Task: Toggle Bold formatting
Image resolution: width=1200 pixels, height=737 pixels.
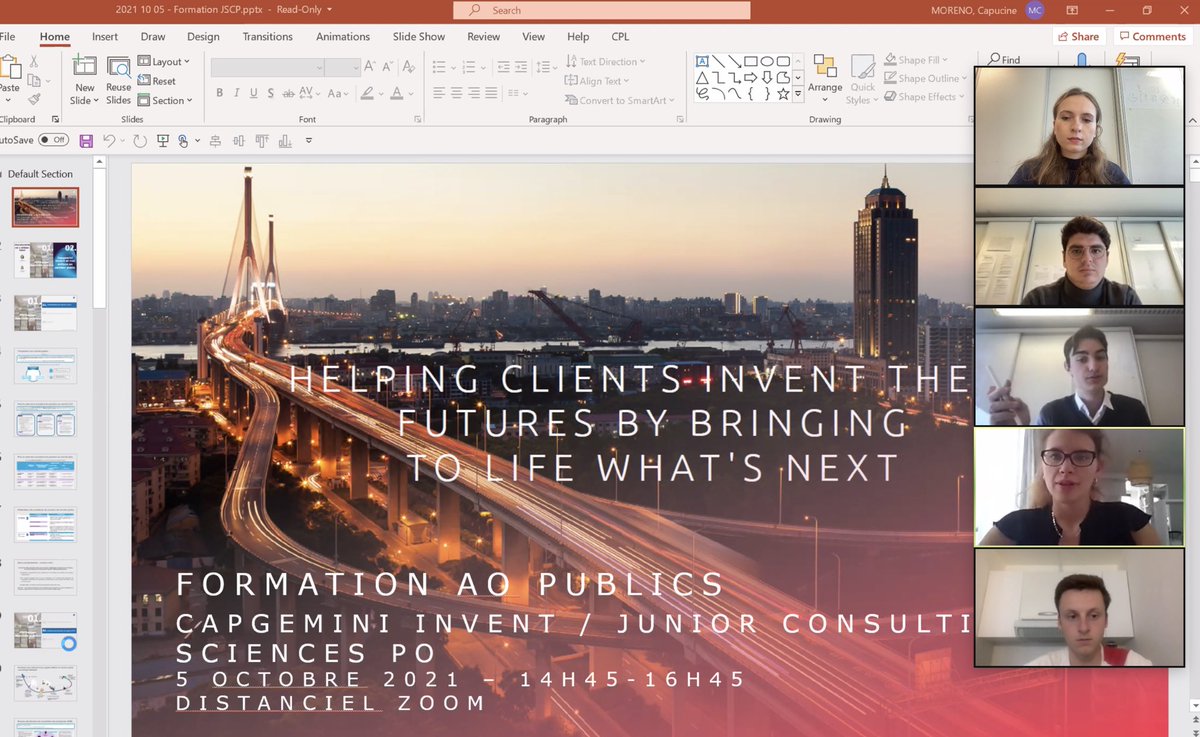Action: 220,93
